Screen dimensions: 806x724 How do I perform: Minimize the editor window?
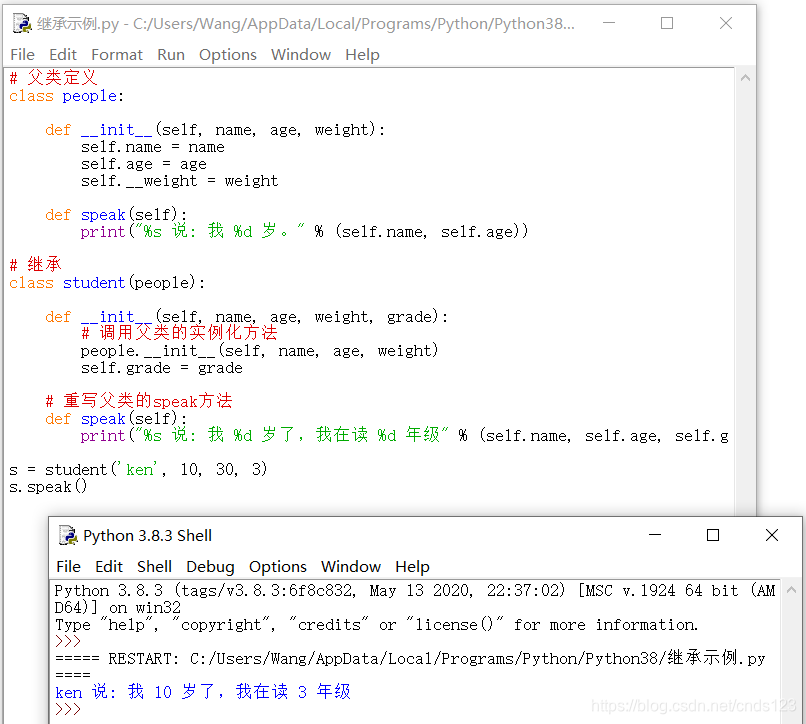[x=609, y=23]
